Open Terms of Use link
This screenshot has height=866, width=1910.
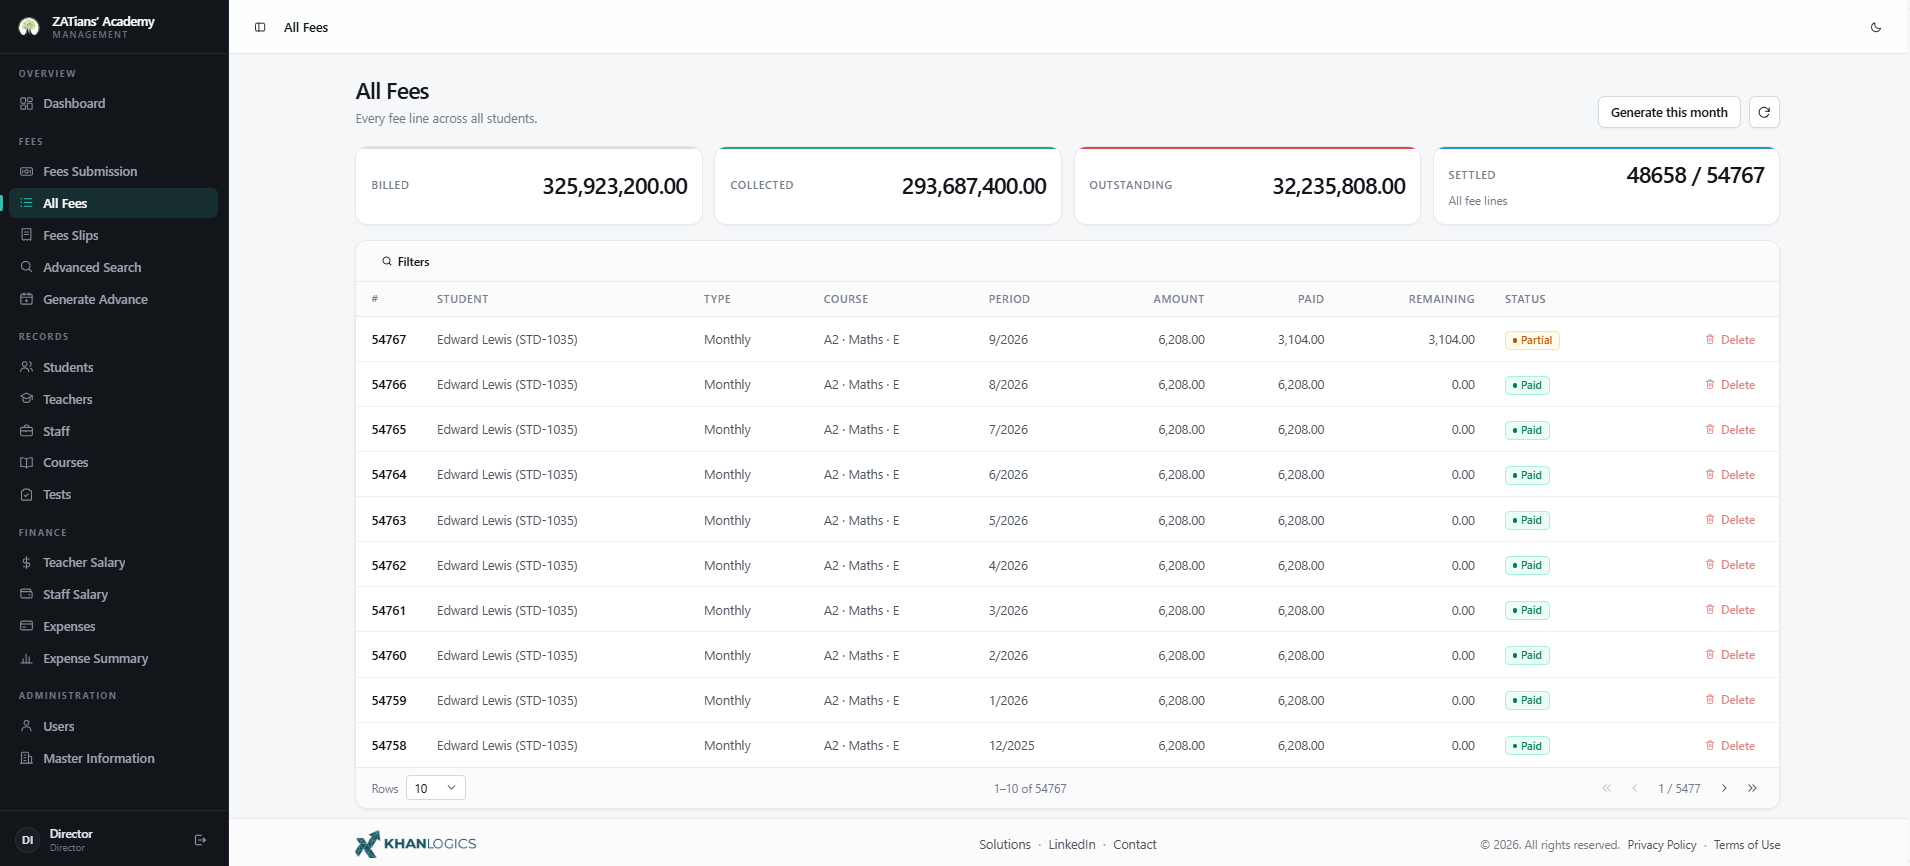pyautogui.click(x=1747, y=845)
